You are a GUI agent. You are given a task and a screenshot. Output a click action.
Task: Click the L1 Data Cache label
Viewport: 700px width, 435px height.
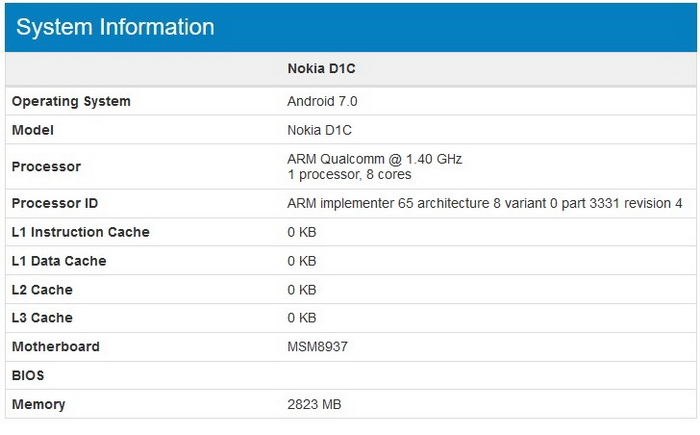(59, 261)
